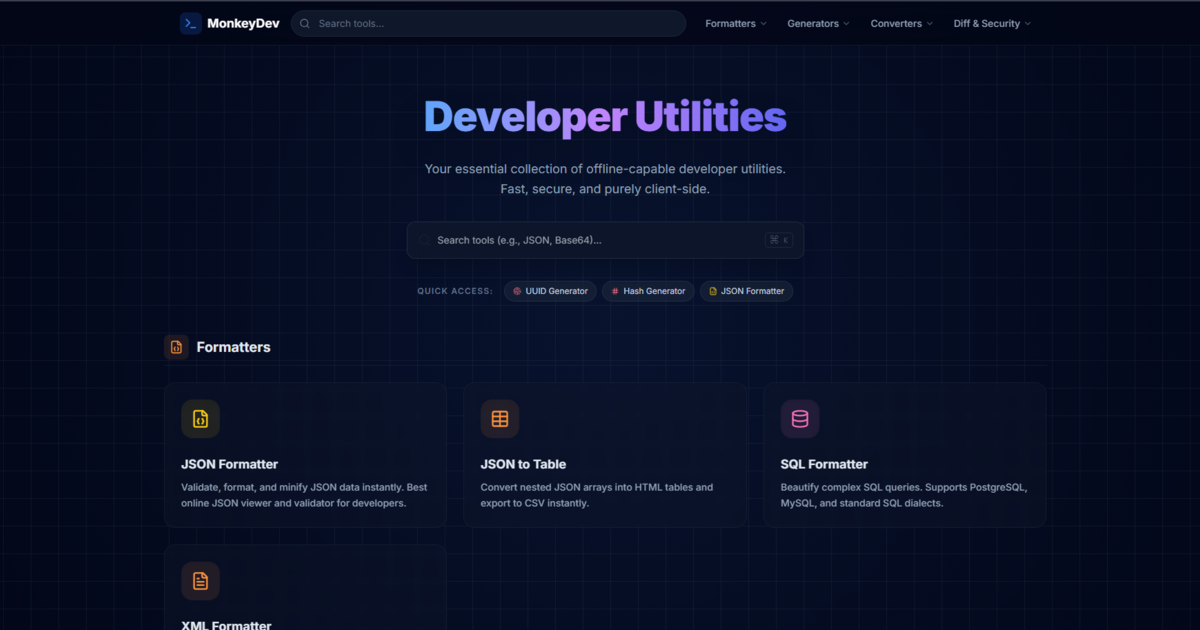The image size is (1200, 630).
Task: Open the Diff & Security menu
Action: pos(991,24)
